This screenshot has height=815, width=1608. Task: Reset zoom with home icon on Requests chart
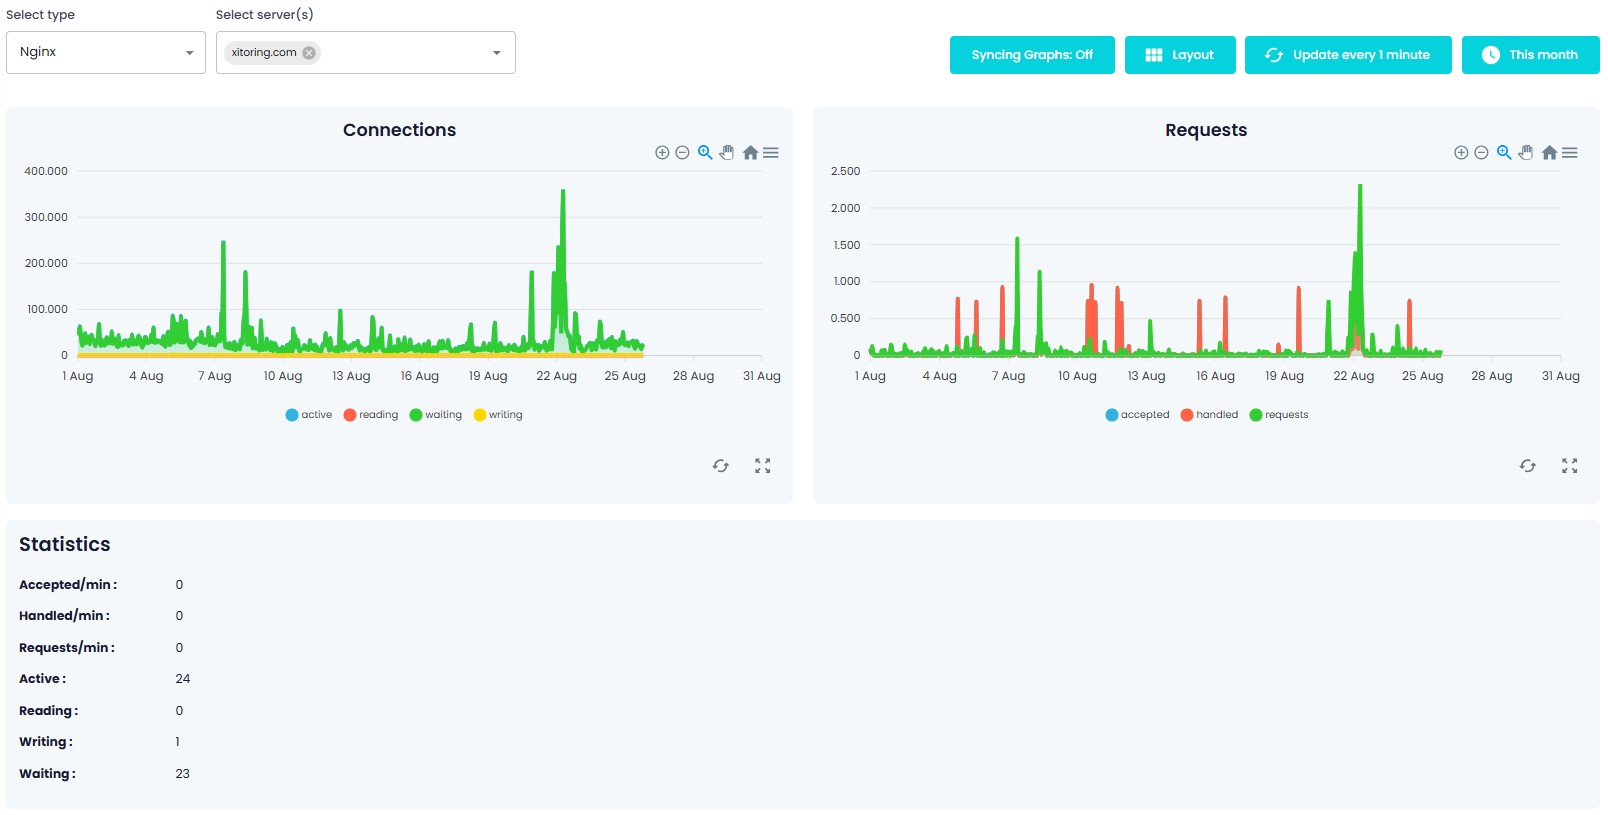point(1549,153)
